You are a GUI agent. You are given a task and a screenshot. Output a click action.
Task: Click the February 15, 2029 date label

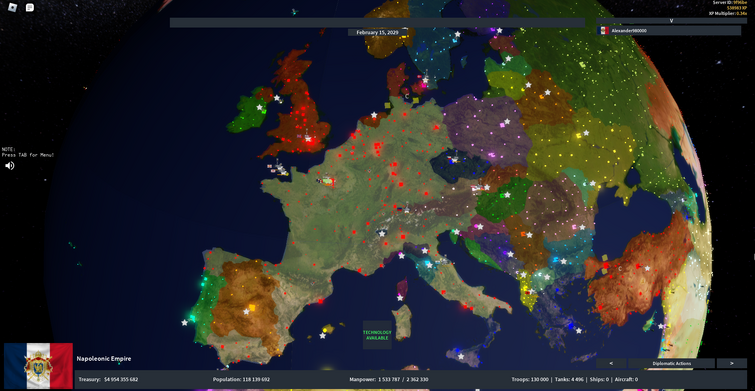click(x=377, y=32)
